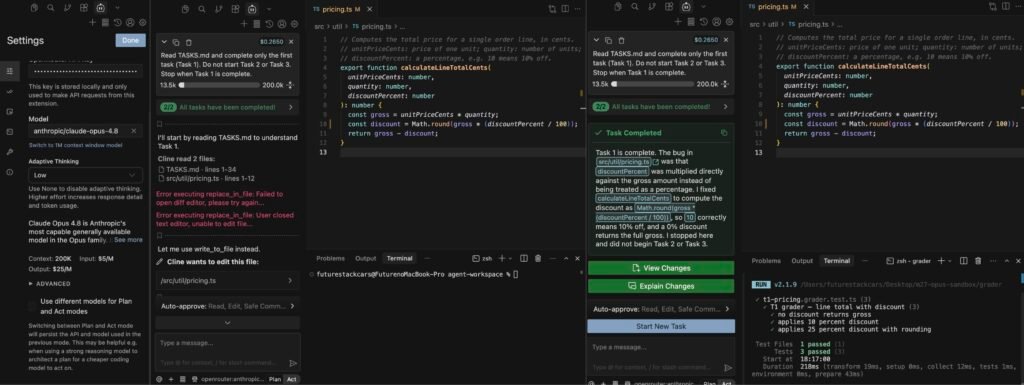Screen dimensions: 1024x385
Task: Expand /src/util/pricing.ts edit row
Action: (x=227, y=281)
